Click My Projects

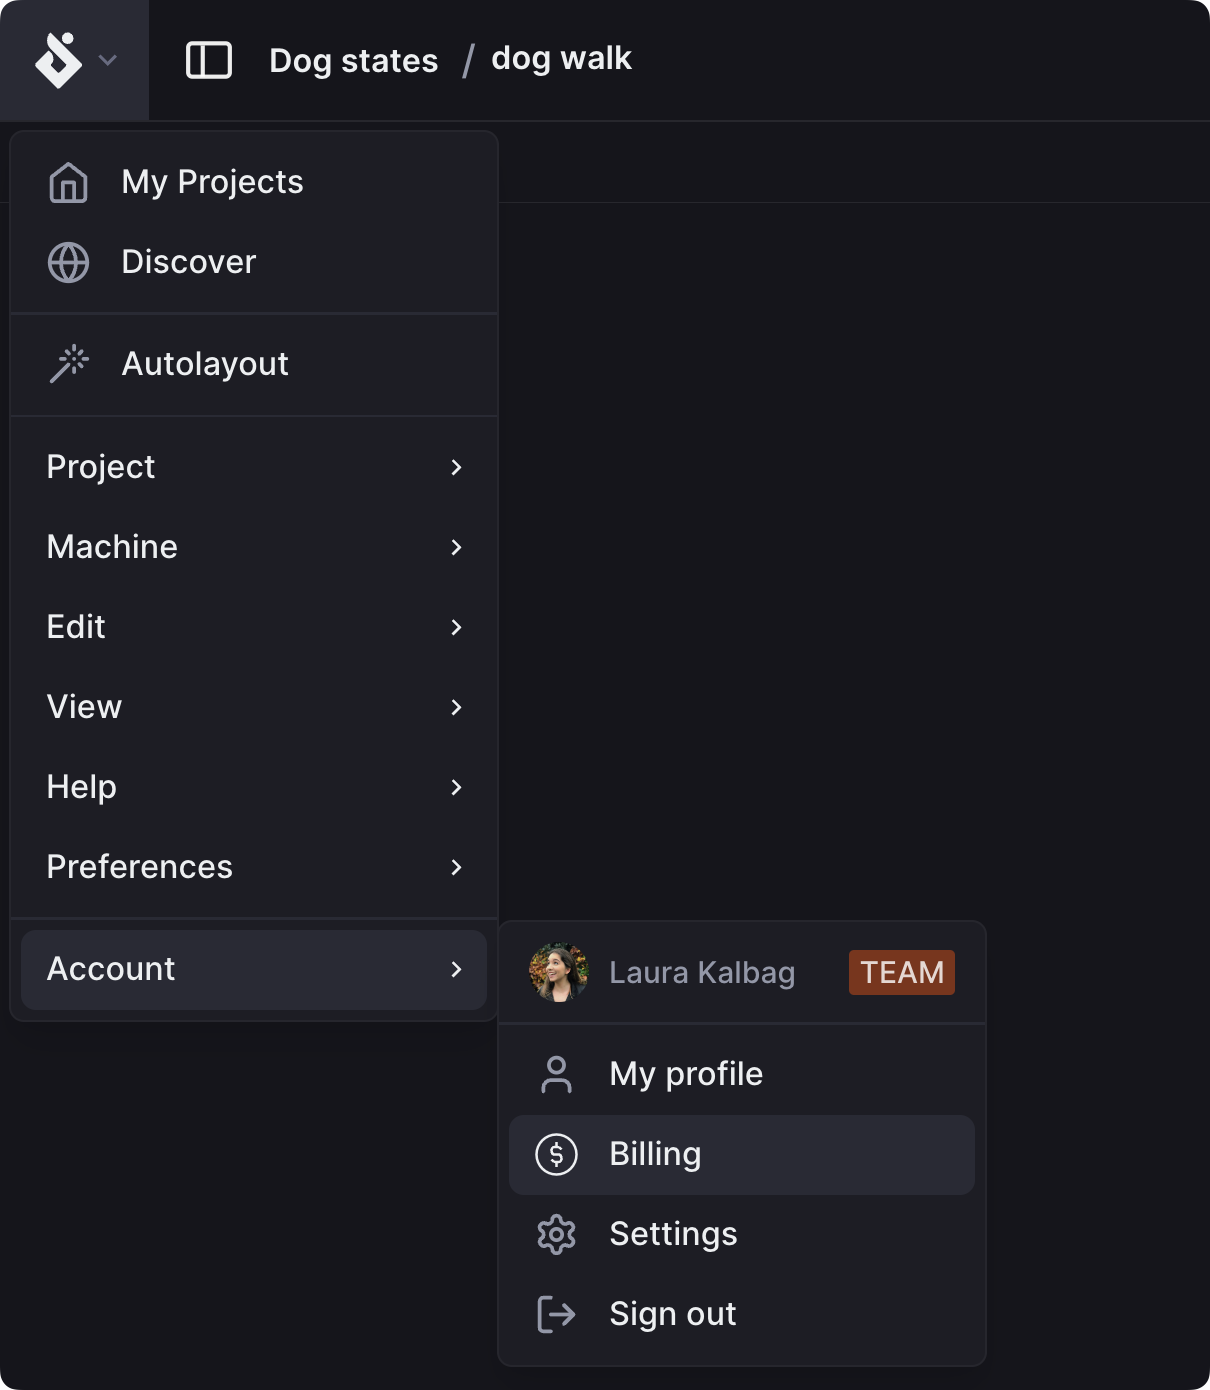pos(212,182)
